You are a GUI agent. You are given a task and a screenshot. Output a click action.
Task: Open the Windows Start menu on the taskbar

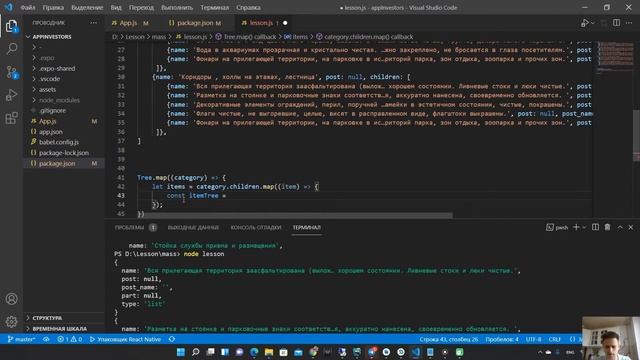(180, 352)
